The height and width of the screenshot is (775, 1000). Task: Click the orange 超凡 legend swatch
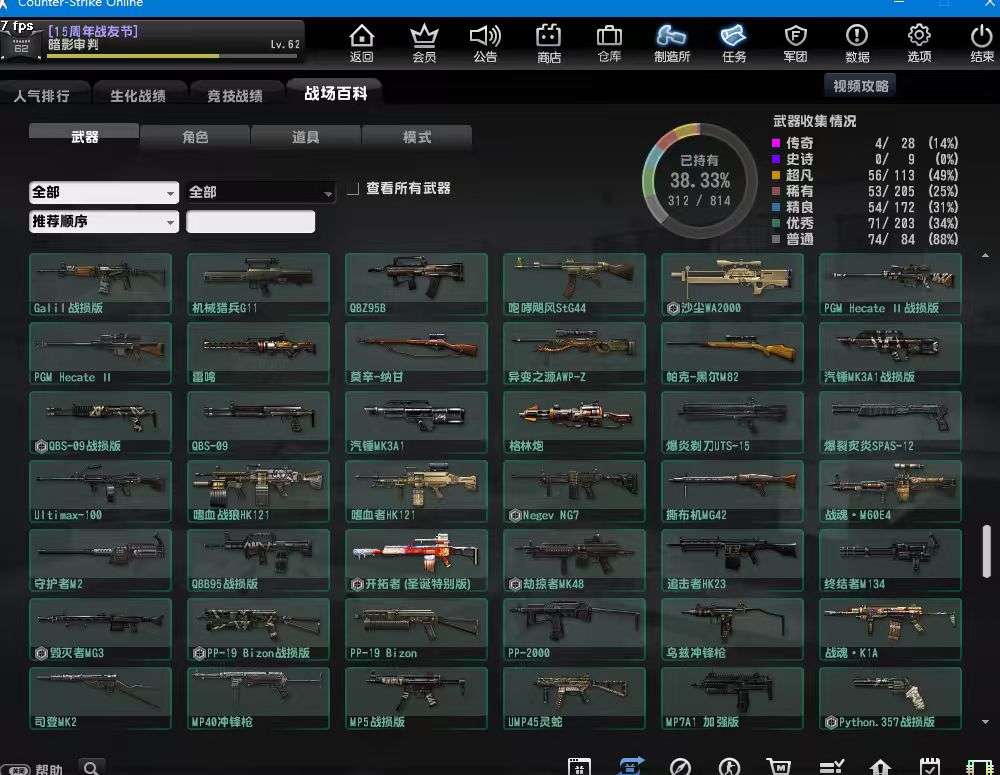pyautogui.click(x=776, y=175)
